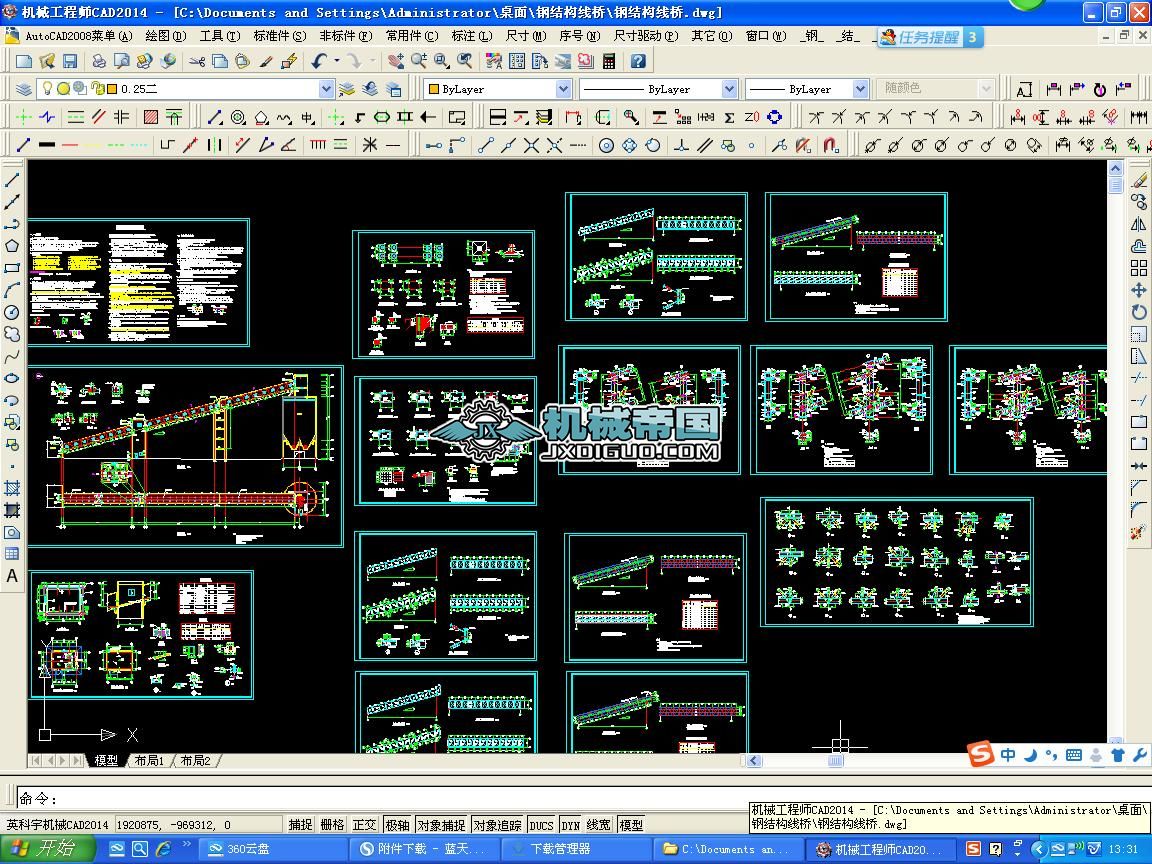Click the orange layer color swatch
This screenshot has height=864, width=1152.
112,89
